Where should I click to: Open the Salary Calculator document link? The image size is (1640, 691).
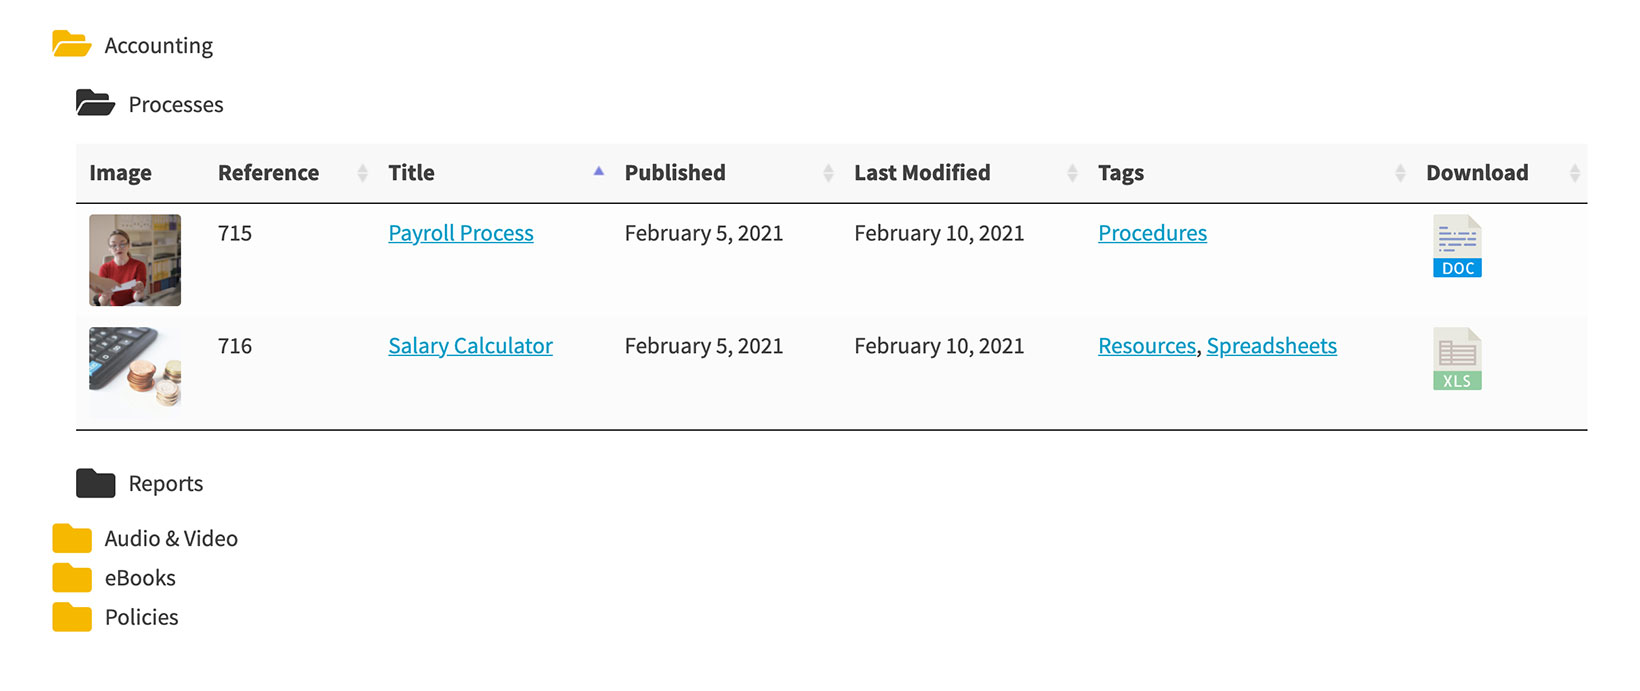(470, 345)
